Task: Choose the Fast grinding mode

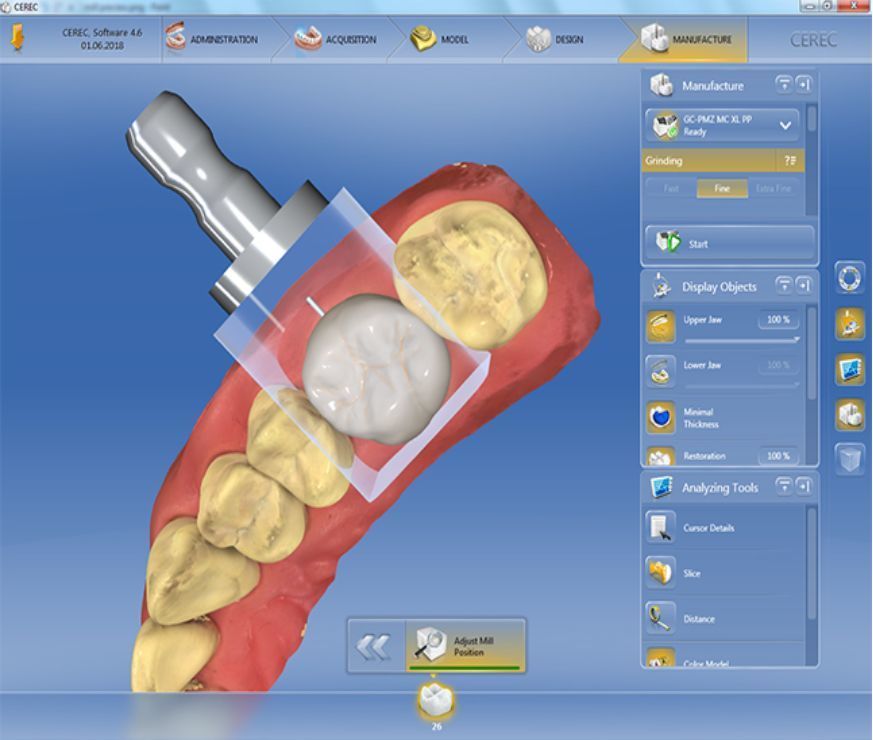Action: pyautogui.click(x=671, y=188)
